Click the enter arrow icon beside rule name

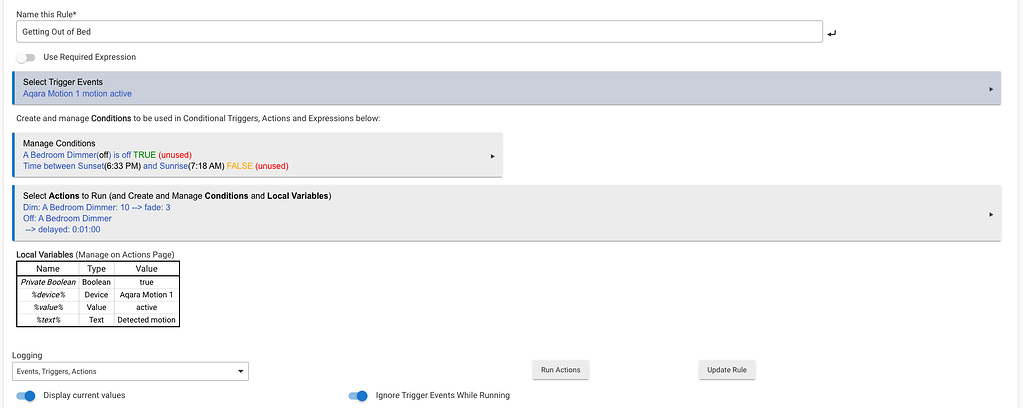coord(832,33)
